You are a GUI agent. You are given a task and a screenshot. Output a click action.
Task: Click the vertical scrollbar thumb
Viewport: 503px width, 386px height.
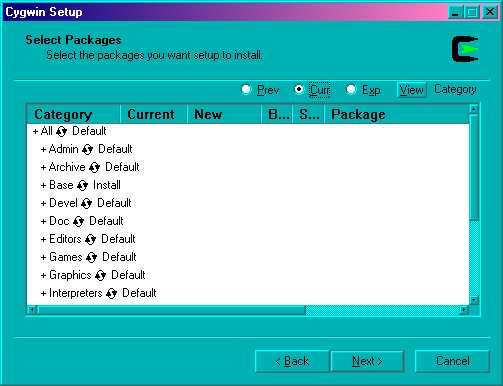(x=474, y=167)
